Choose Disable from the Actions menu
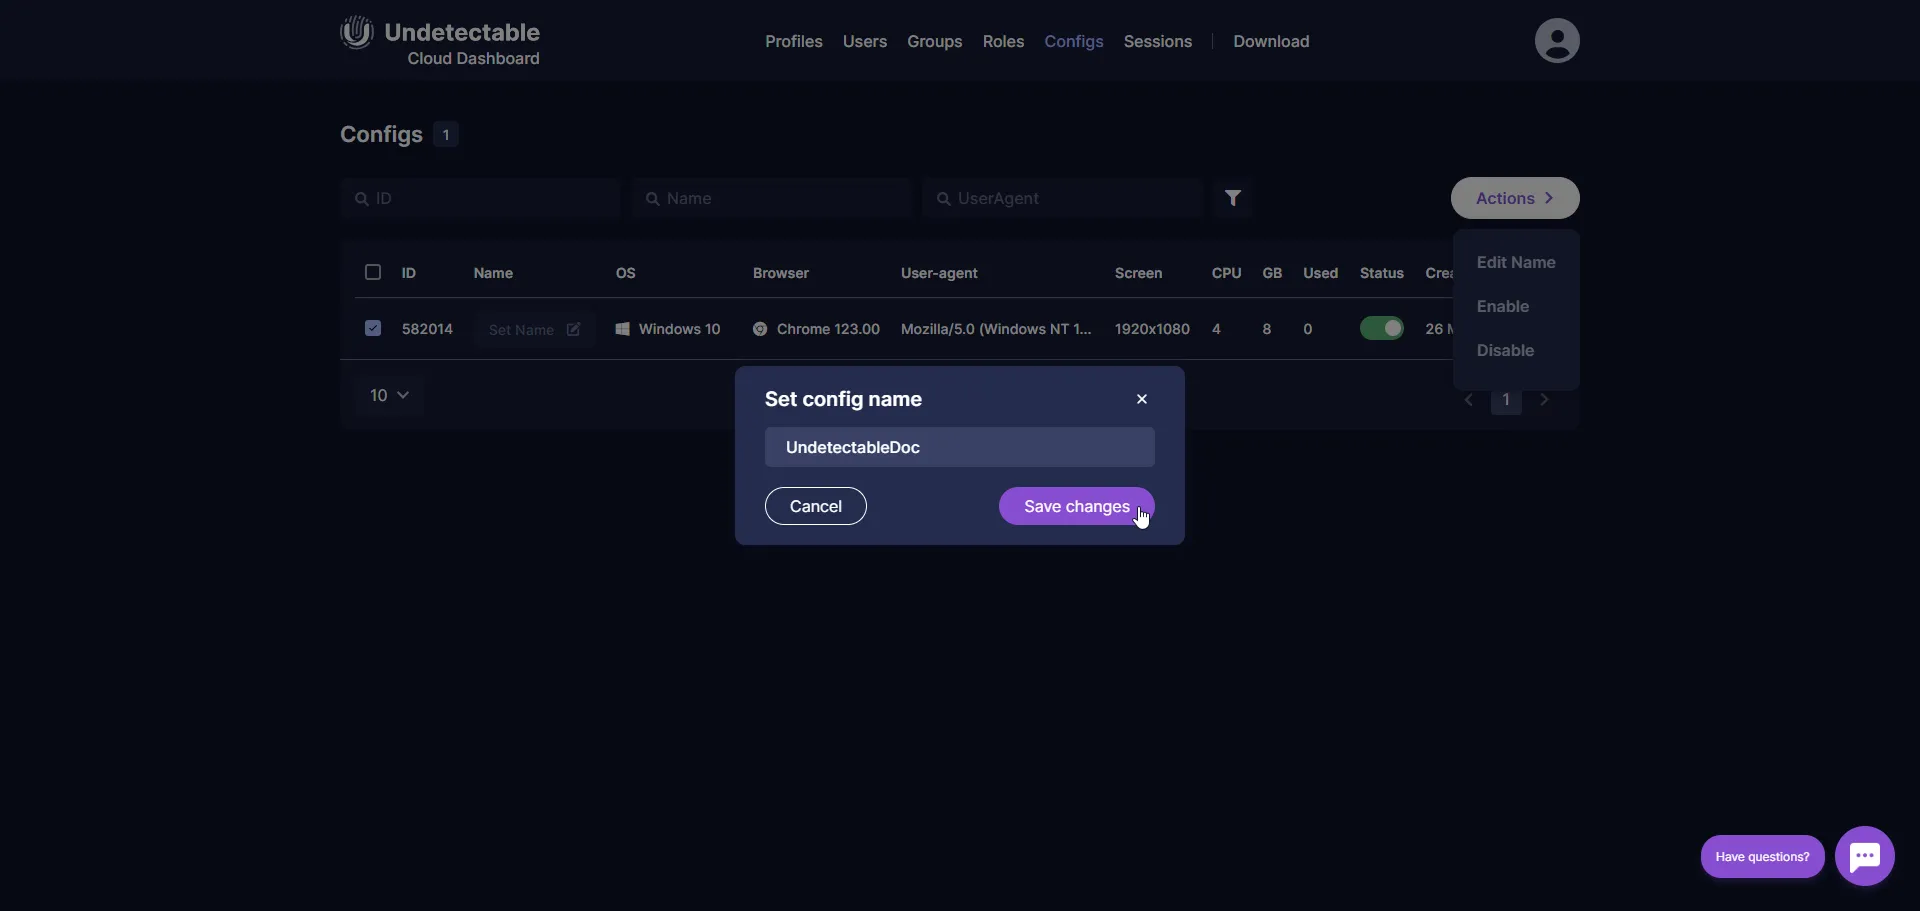Screen dimensions: 1920x911 tap(1505, 350)
